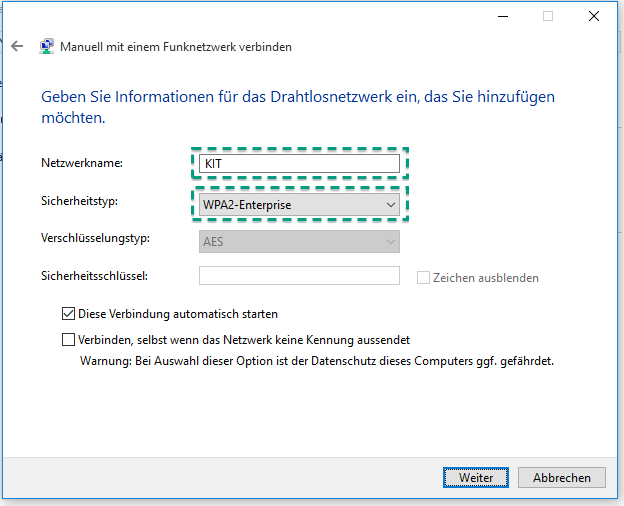624x506 pixels.
Task: Maximize the dialog window
Action: point(548,16)
